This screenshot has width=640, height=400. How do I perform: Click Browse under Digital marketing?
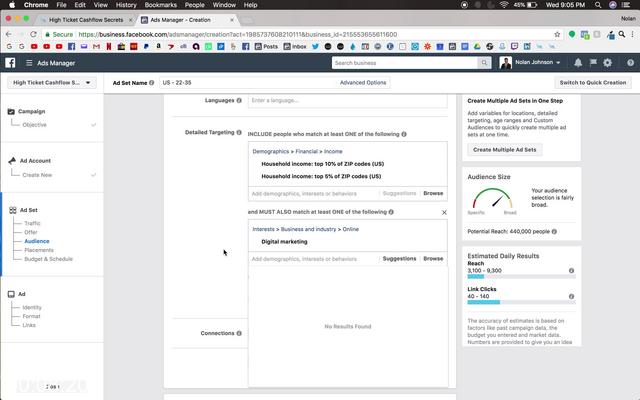pos(433,258)
